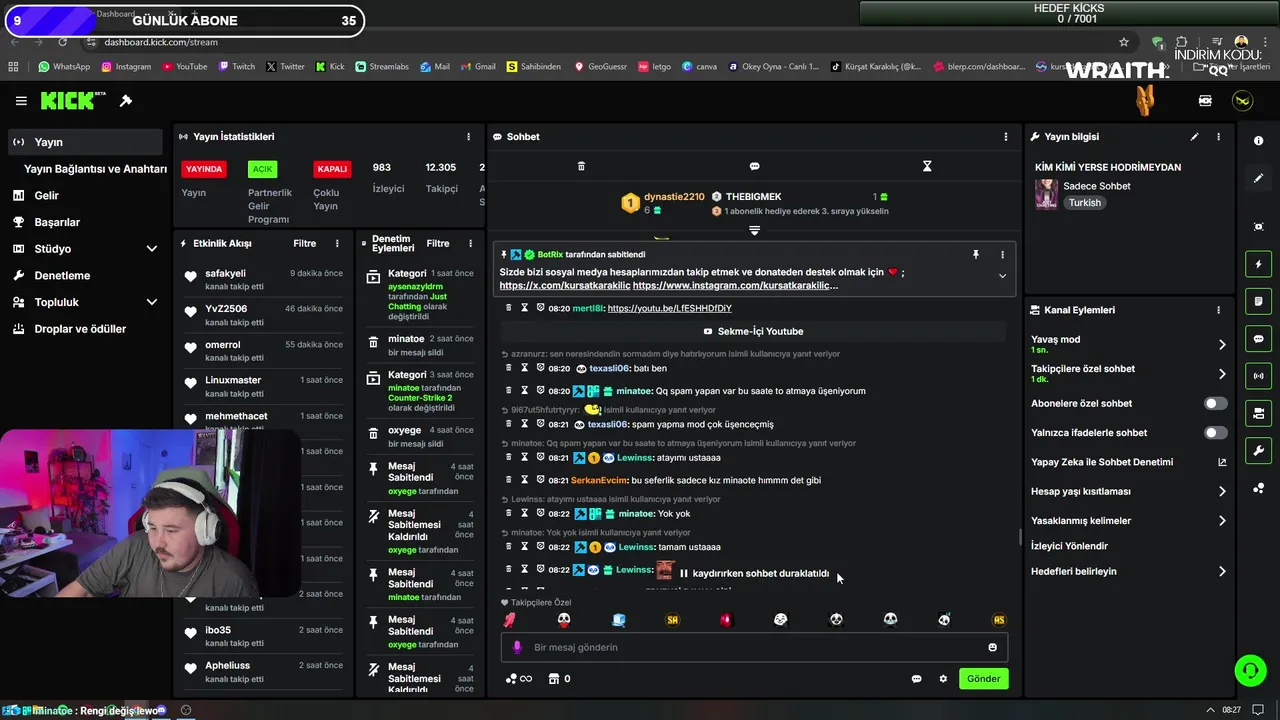Viewport: 1280px width, 720px height.
Task: Open the Yayın bilgisi three-dot menu
Action: click(1218, 137)
